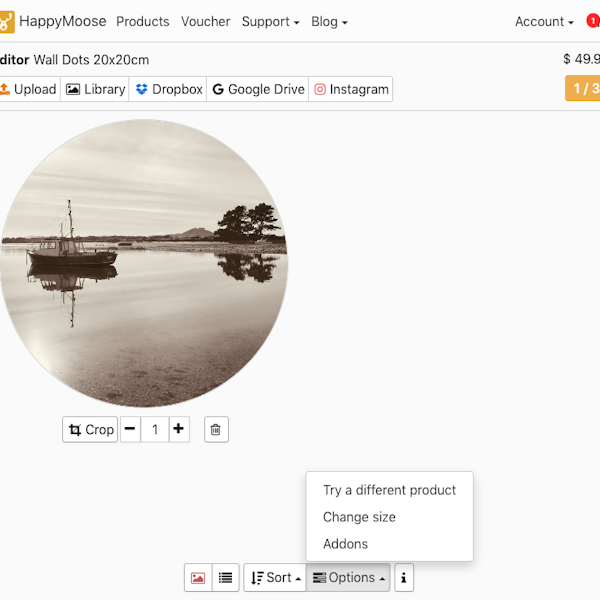
Task: Import photos from Dropbox
Action: [x=169, y=89]
